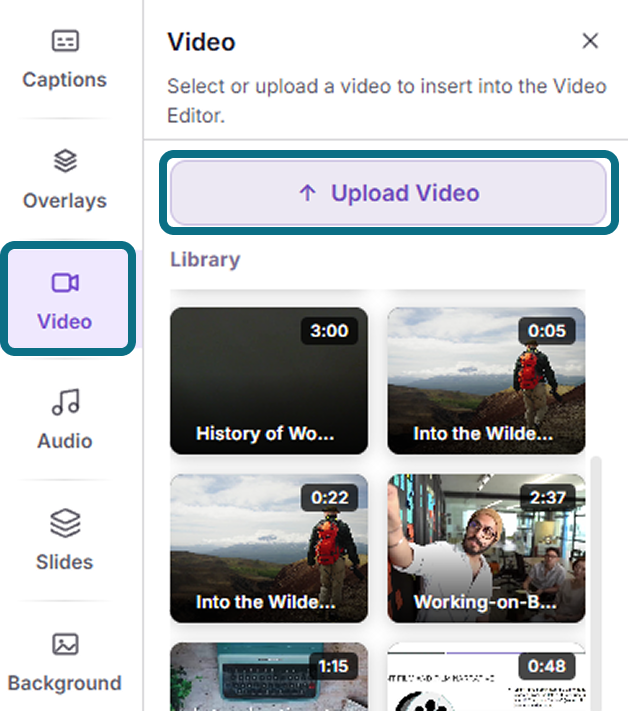This screenshot has height=711, width=628.
Task: Click the Upload Video button
Action: click(389, 193)
